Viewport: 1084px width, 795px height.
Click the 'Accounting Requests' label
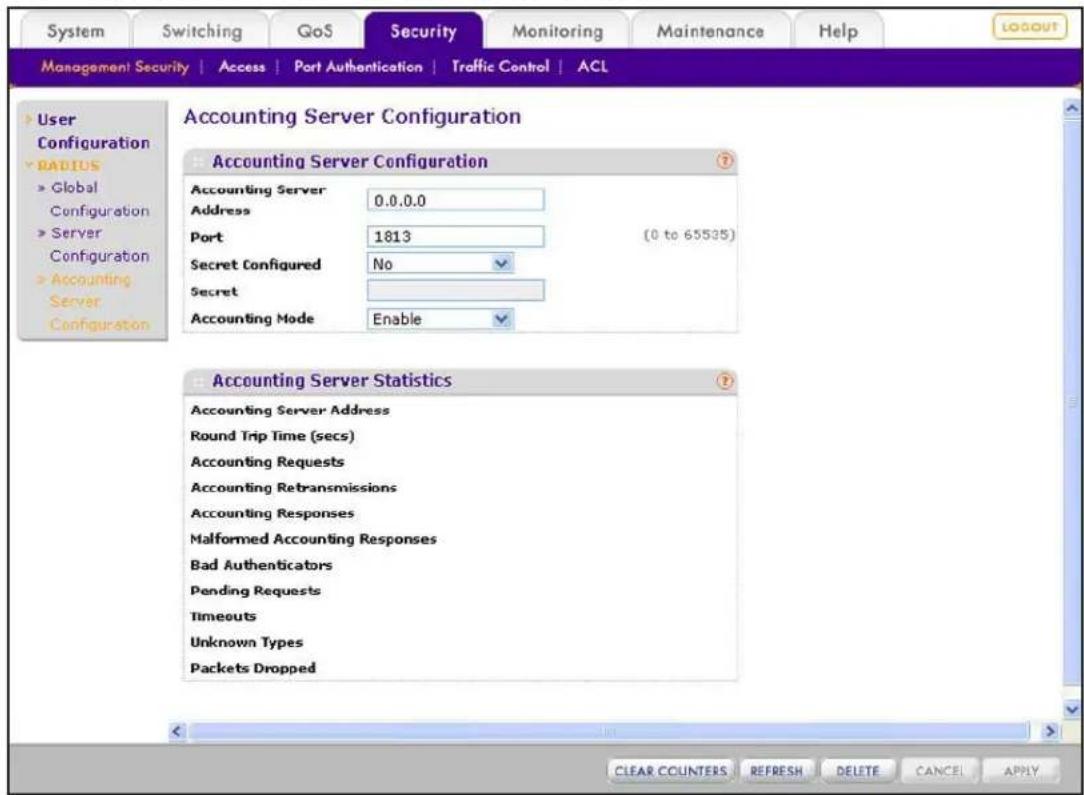click(x=267, y=462)
